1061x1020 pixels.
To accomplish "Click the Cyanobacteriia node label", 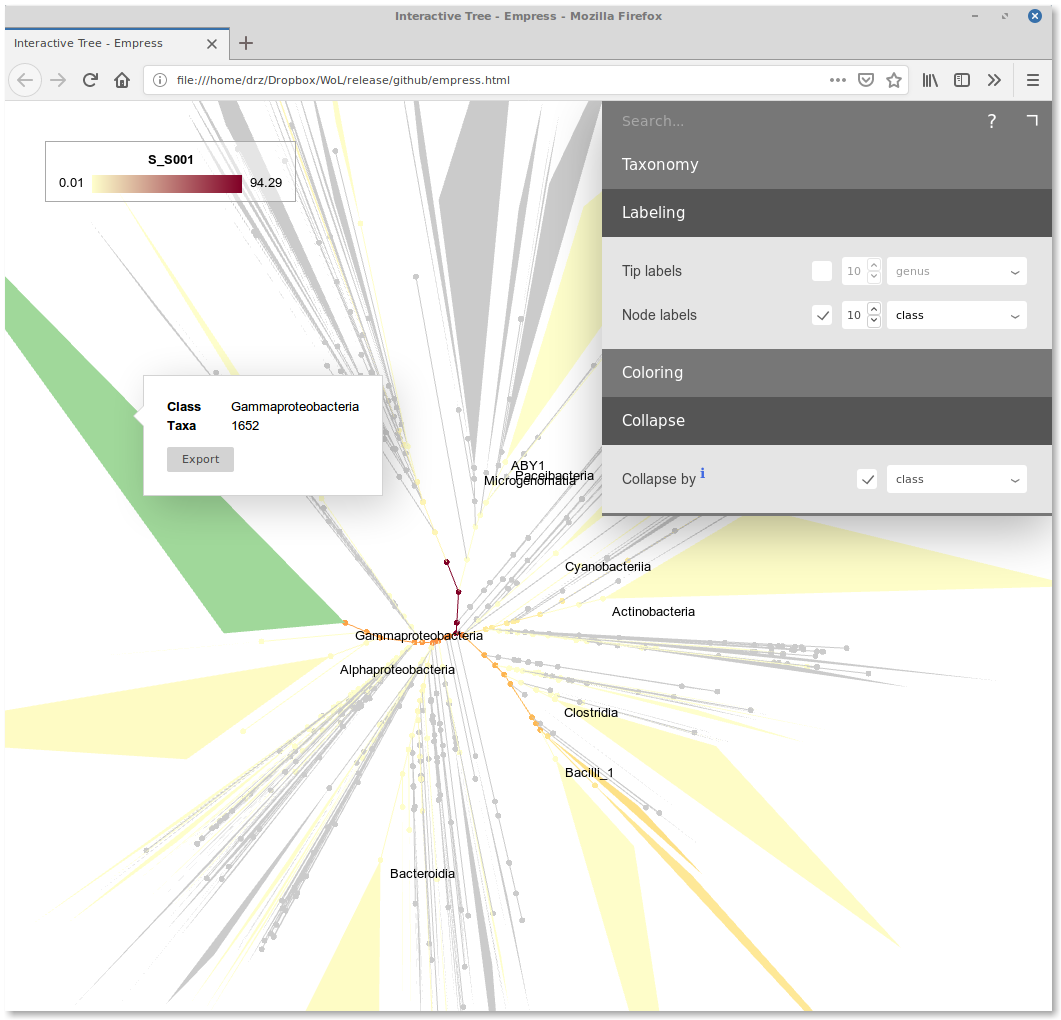I will pos(608,567).
